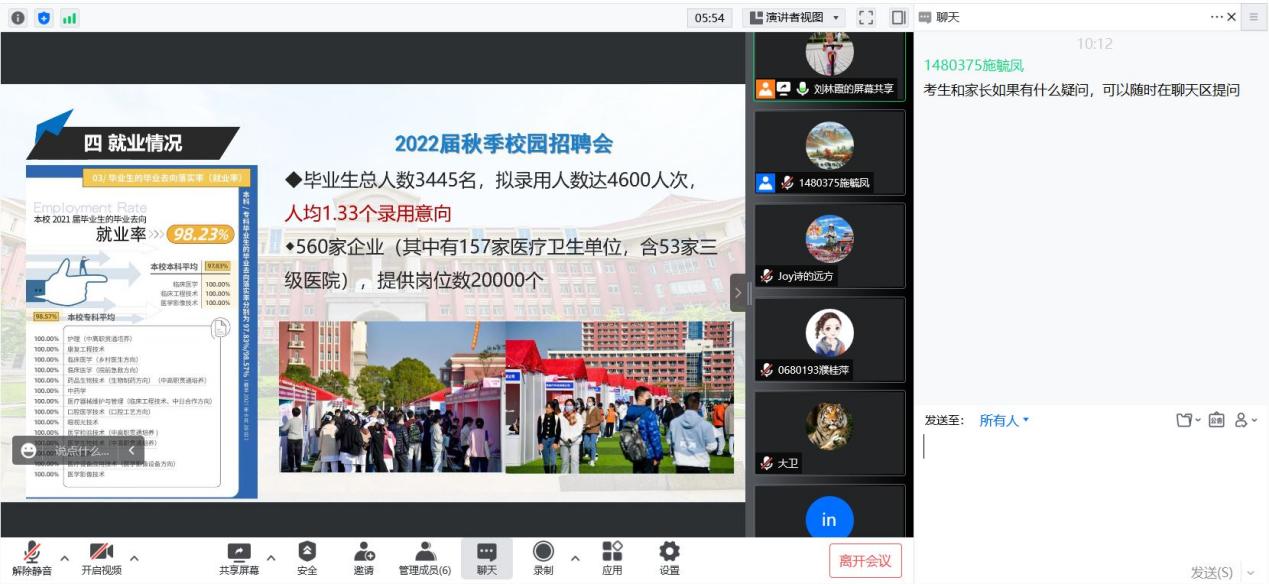Turn on camera with 开启视频

click(101, 558)
